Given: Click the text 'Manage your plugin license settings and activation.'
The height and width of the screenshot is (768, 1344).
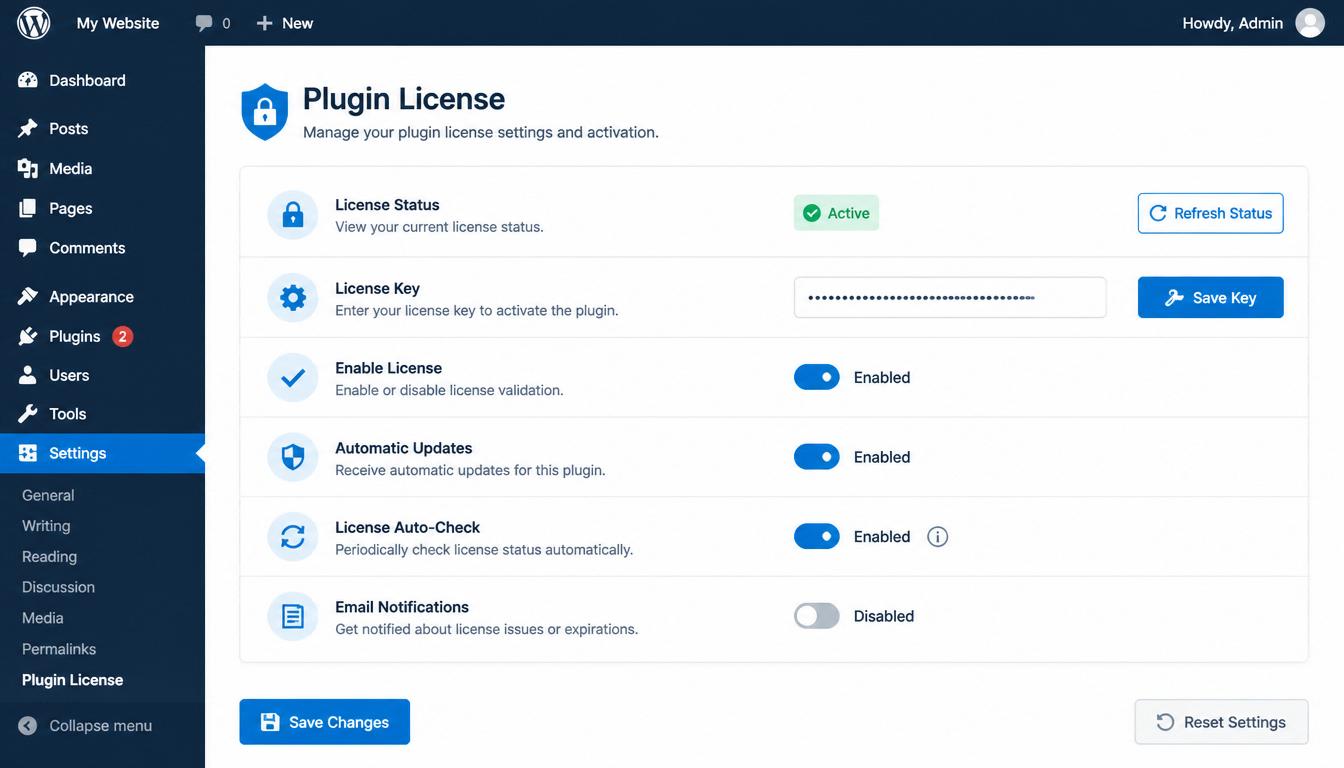Looking at the screenshot, I should [x=481, y=132].
